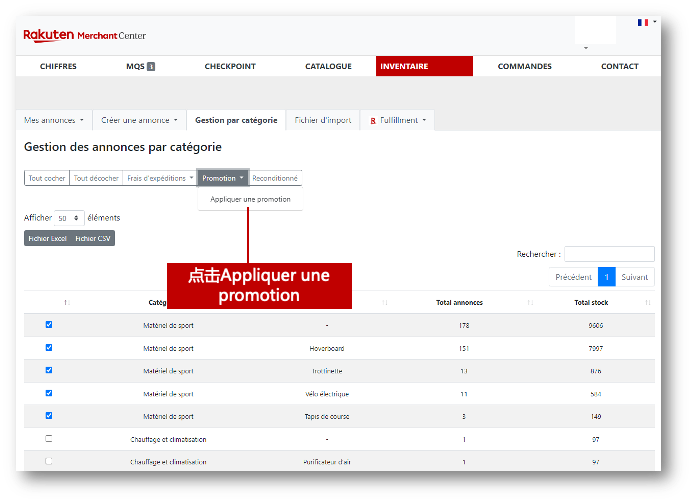Screen dimensions: 692x502
Task: Click the Rakuten Merchant Center logo
Action: click(x=84, y=35)
